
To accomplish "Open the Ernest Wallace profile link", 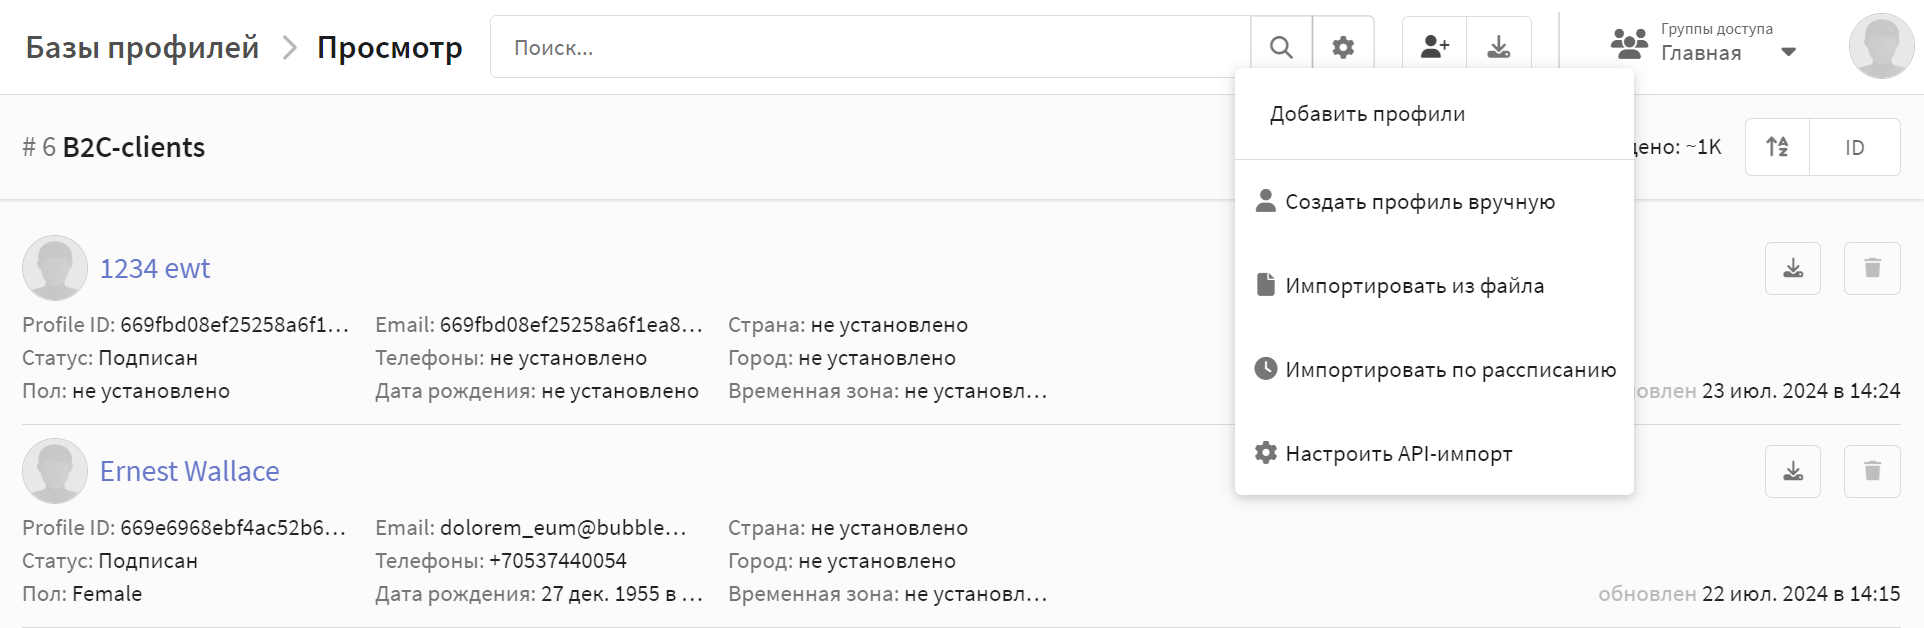I will point(189,471).
